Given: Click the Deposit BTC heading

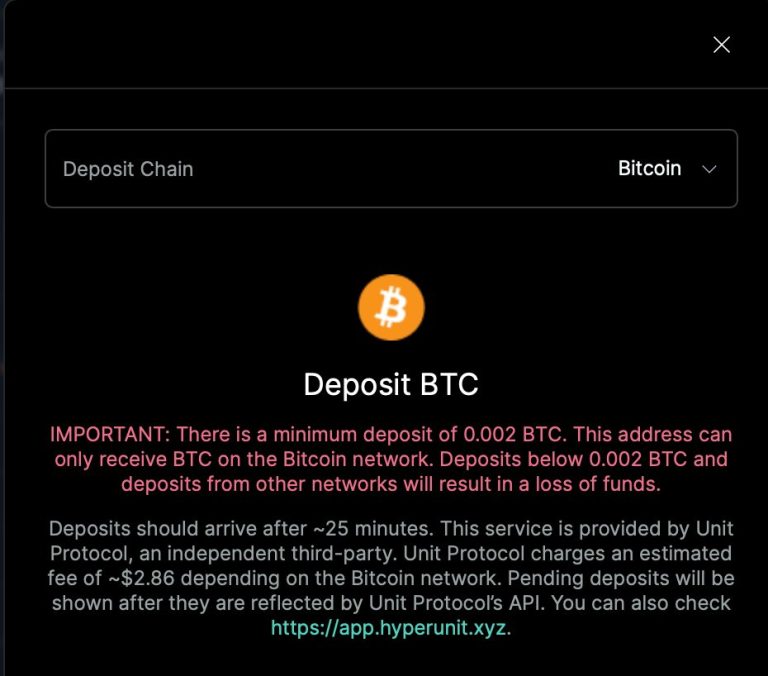Looking at the screenshot, I should pyautogui.click(x=391, y=384).
